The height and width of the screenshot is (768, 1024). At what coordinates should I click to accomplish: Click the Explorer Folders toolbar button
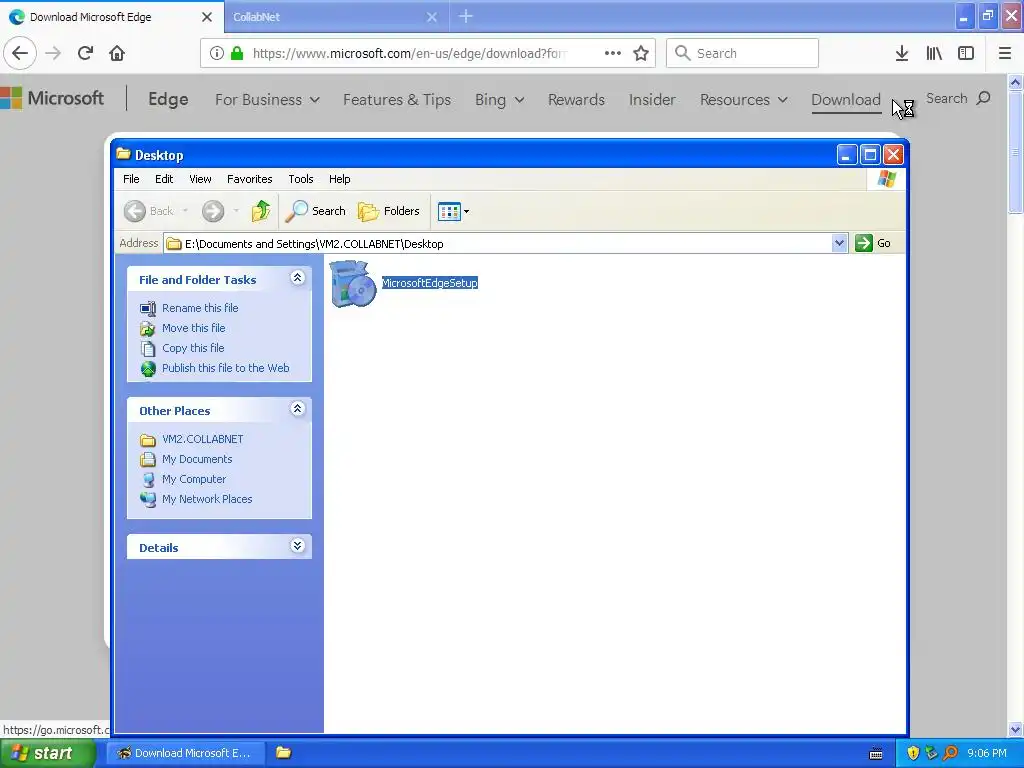pyautogui.click(x=389, y=211)
